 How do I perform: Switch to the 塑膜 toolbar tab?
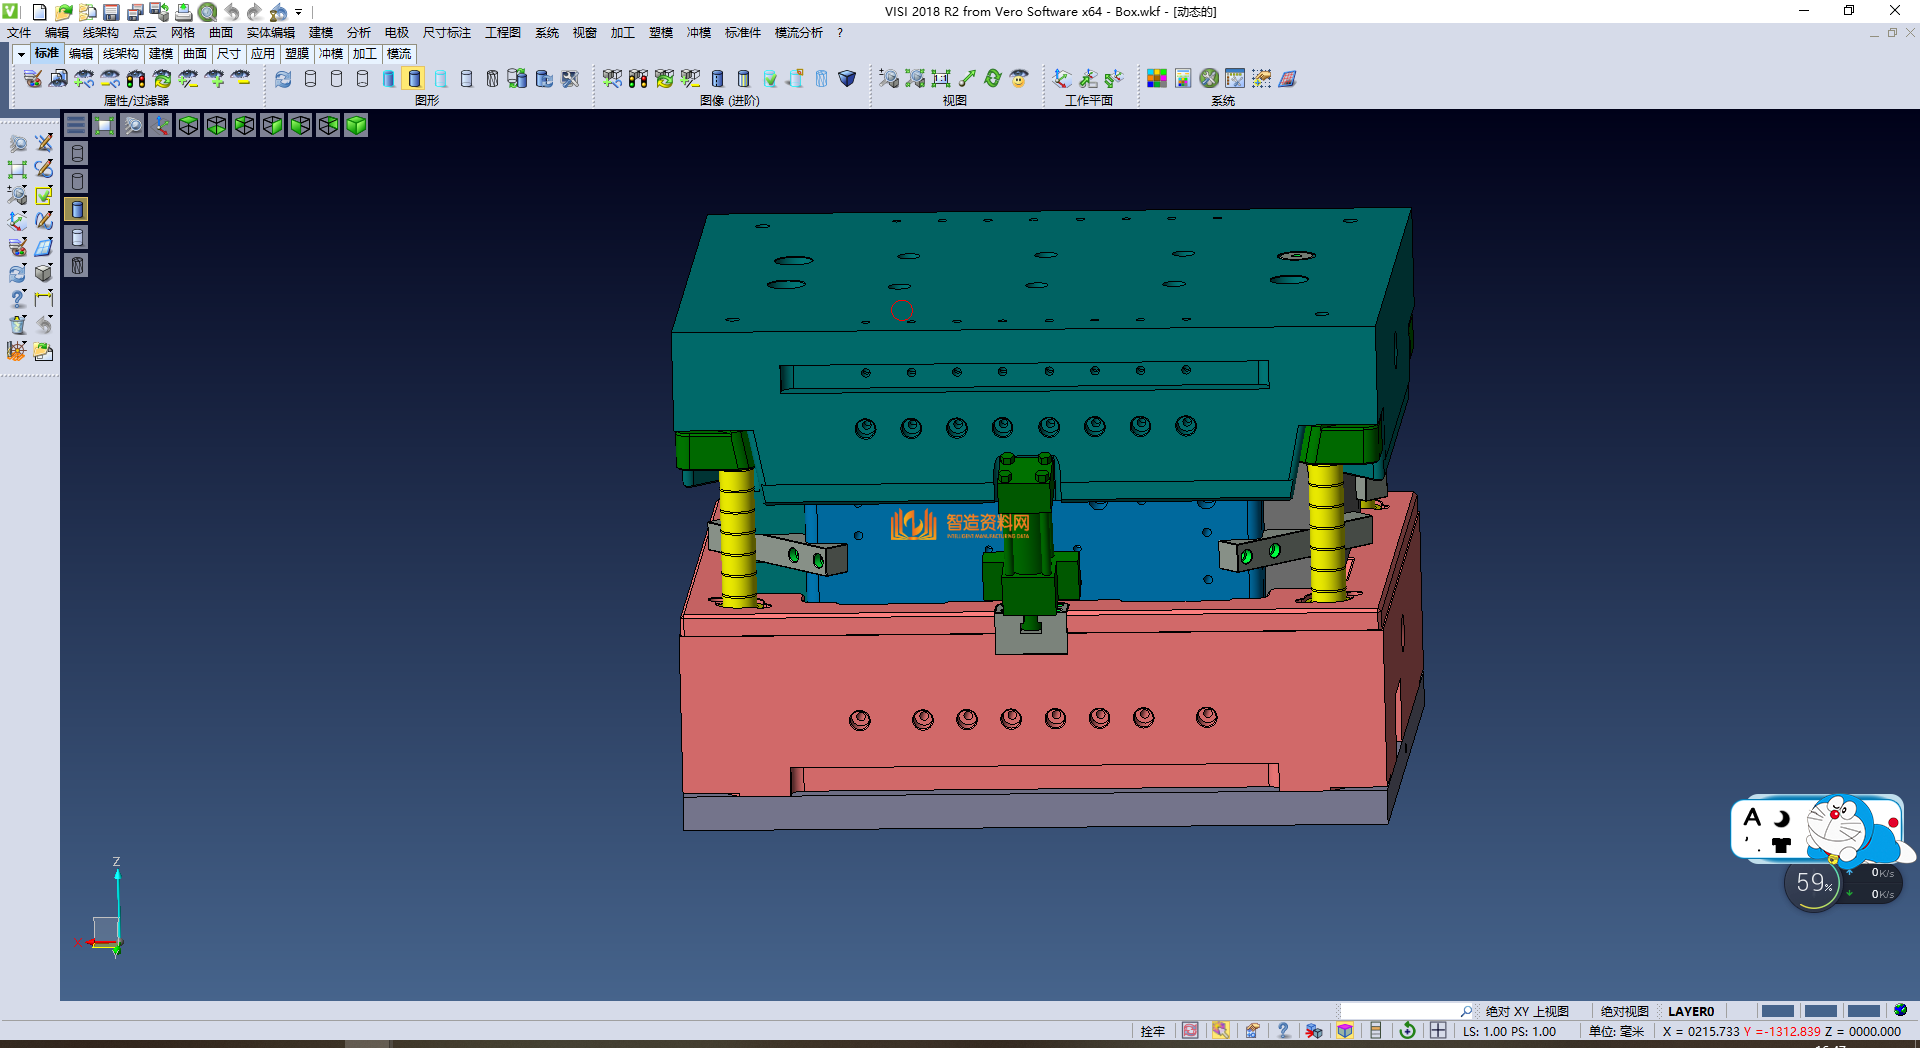296,54
